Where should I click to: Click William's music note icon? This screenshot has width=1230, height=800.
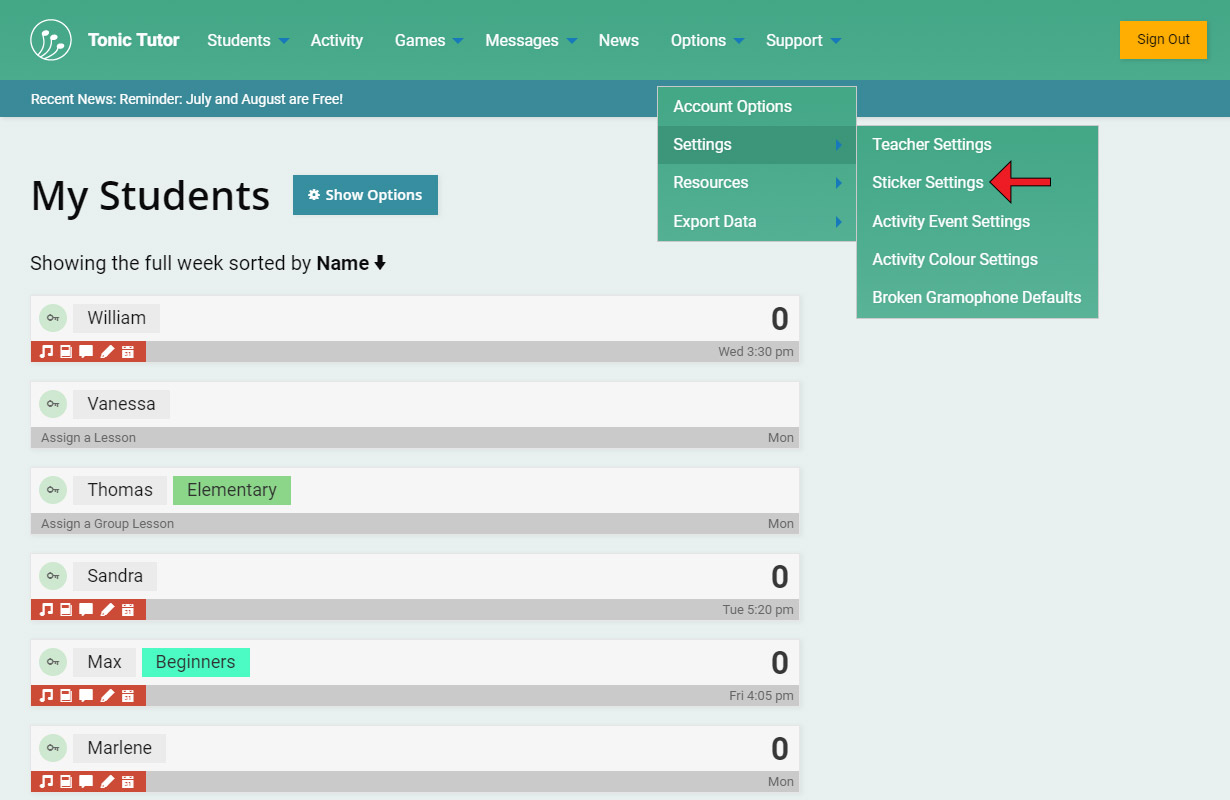pyautogui.click(x=45, y=352)
